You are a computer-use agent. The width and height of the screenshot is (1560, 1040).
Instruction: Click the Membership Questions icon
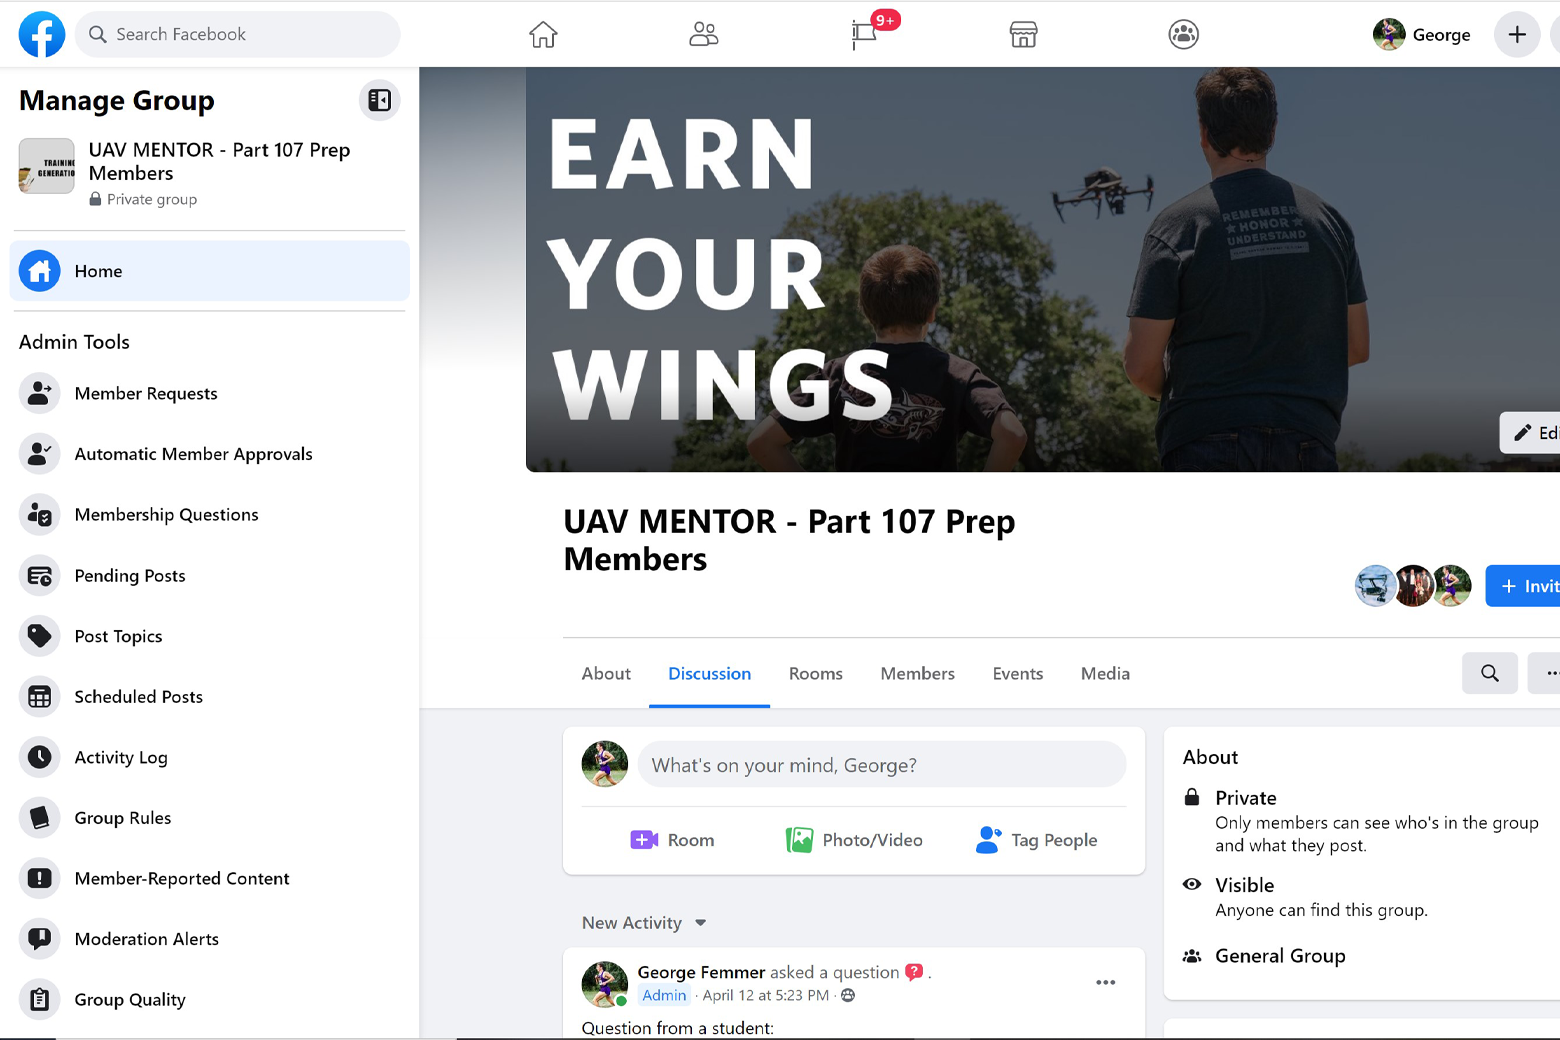coord(40,515)
